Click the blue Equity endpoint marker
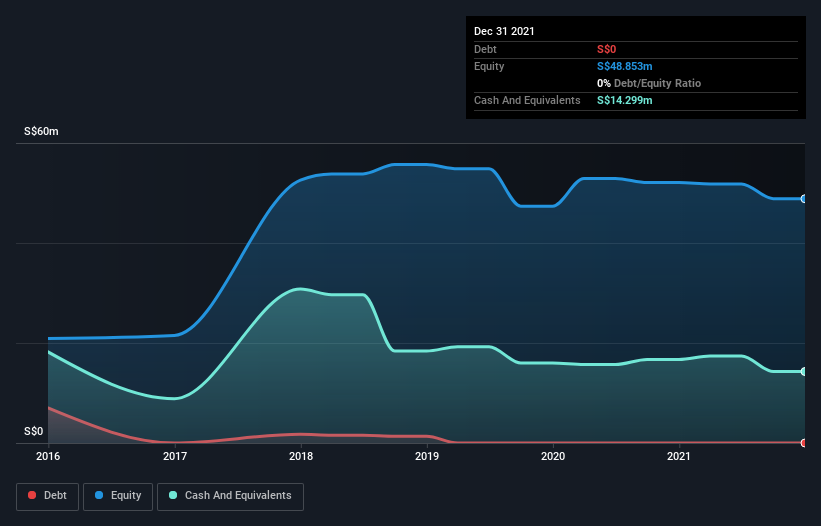The width and height of the screenshot is (821, 526). pyautogui.click(x=804, y=199)
